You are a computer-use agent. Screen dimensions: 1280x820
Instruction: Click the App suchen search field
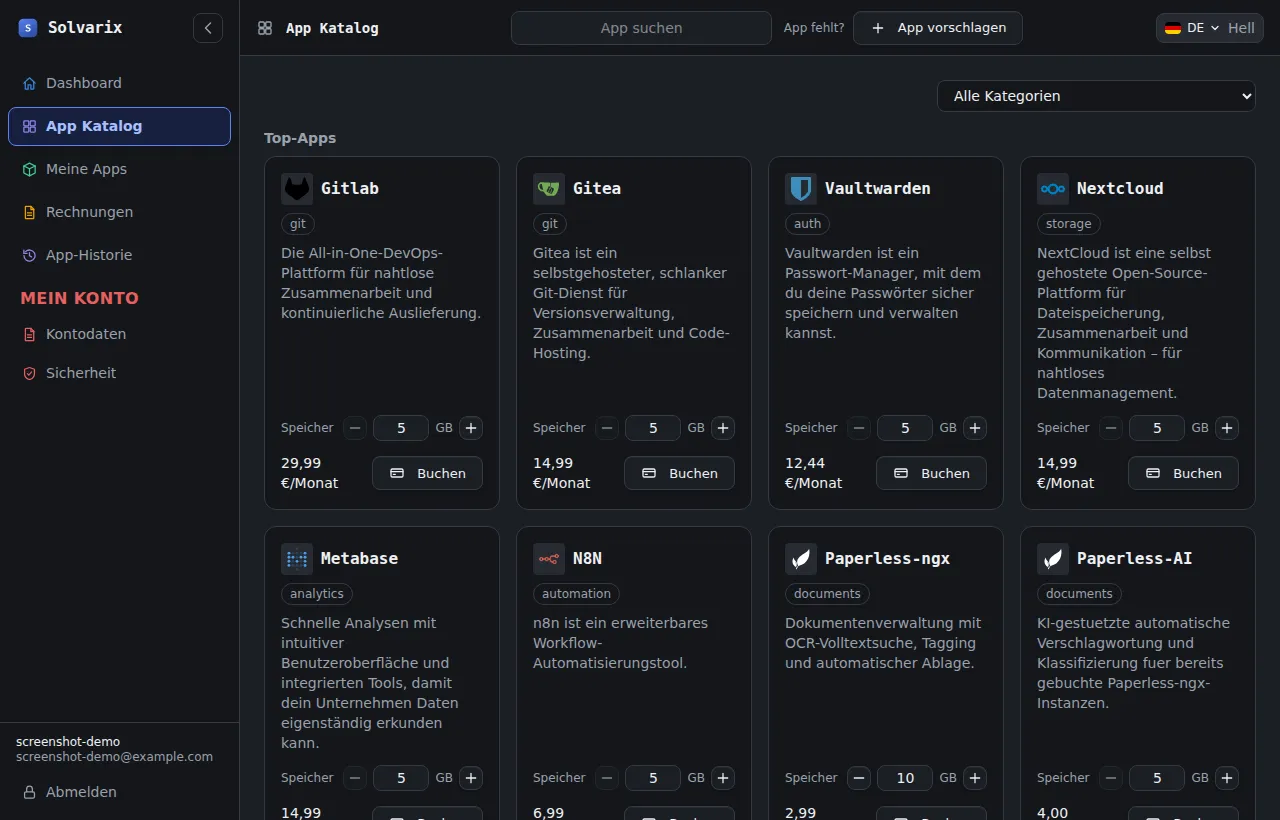[x=641, y=28]
